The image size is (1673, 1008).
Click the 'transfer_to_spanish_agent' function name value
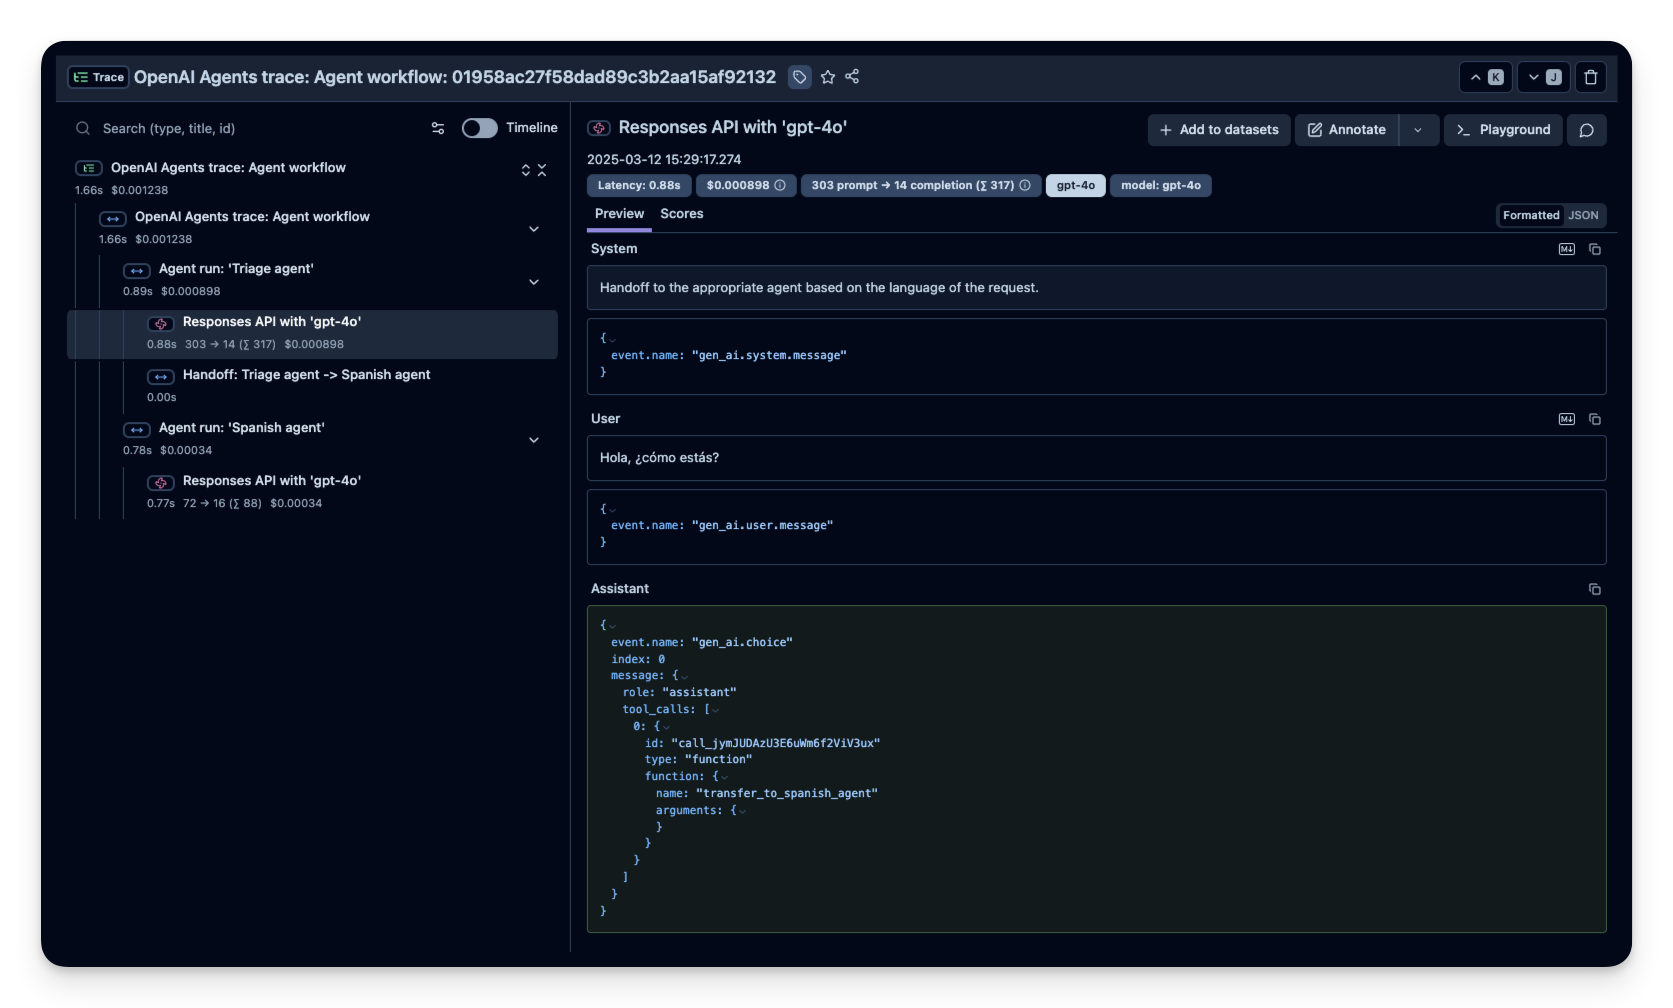[787, 794]
